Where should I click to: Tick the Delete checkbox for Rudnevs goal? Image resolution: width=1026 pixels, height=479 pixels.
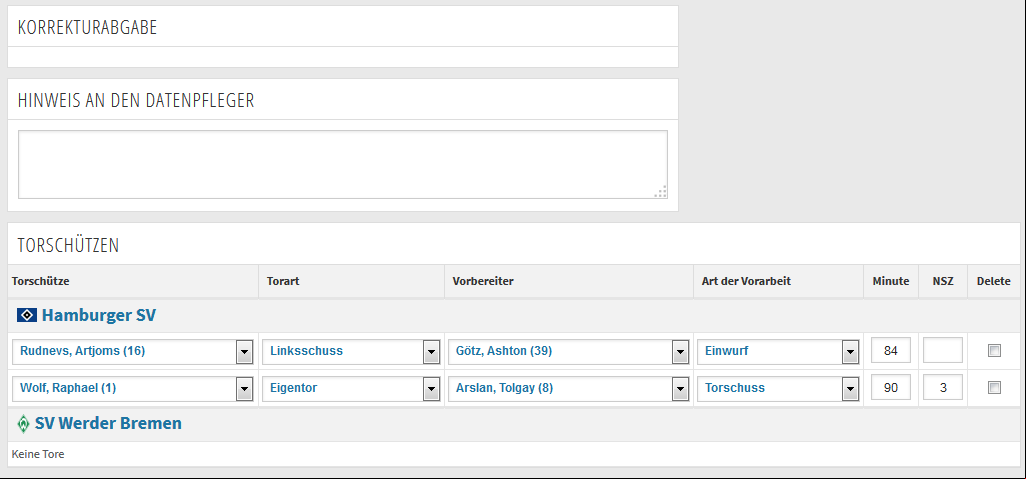coord(994,351)
